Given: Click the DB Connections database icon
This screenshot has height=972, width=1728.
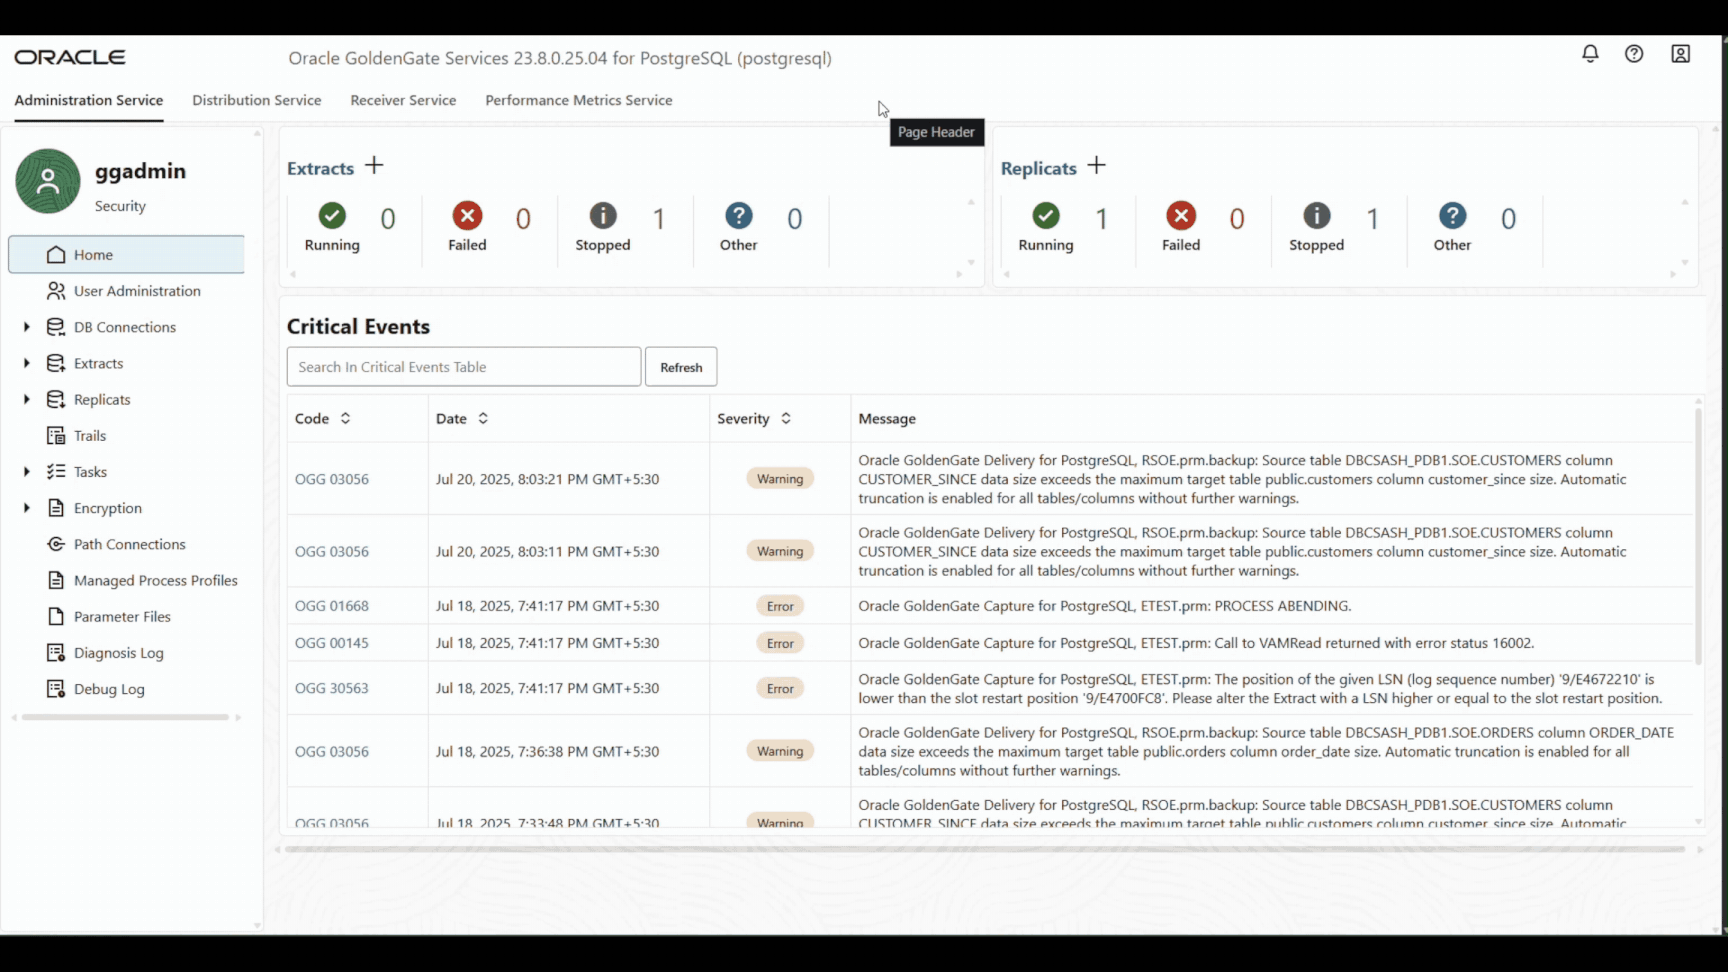Looking at the screenshot, I should (x=56, y=327).
